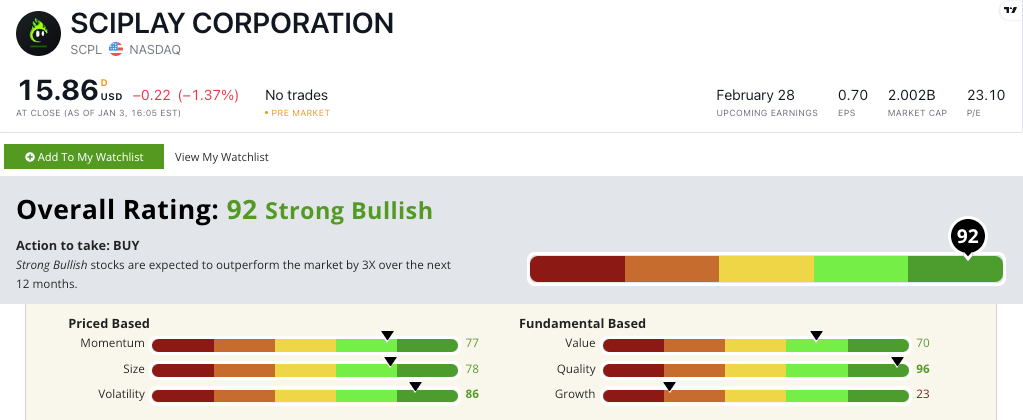Click the Value bar triangle marker

tap(816, 336)
